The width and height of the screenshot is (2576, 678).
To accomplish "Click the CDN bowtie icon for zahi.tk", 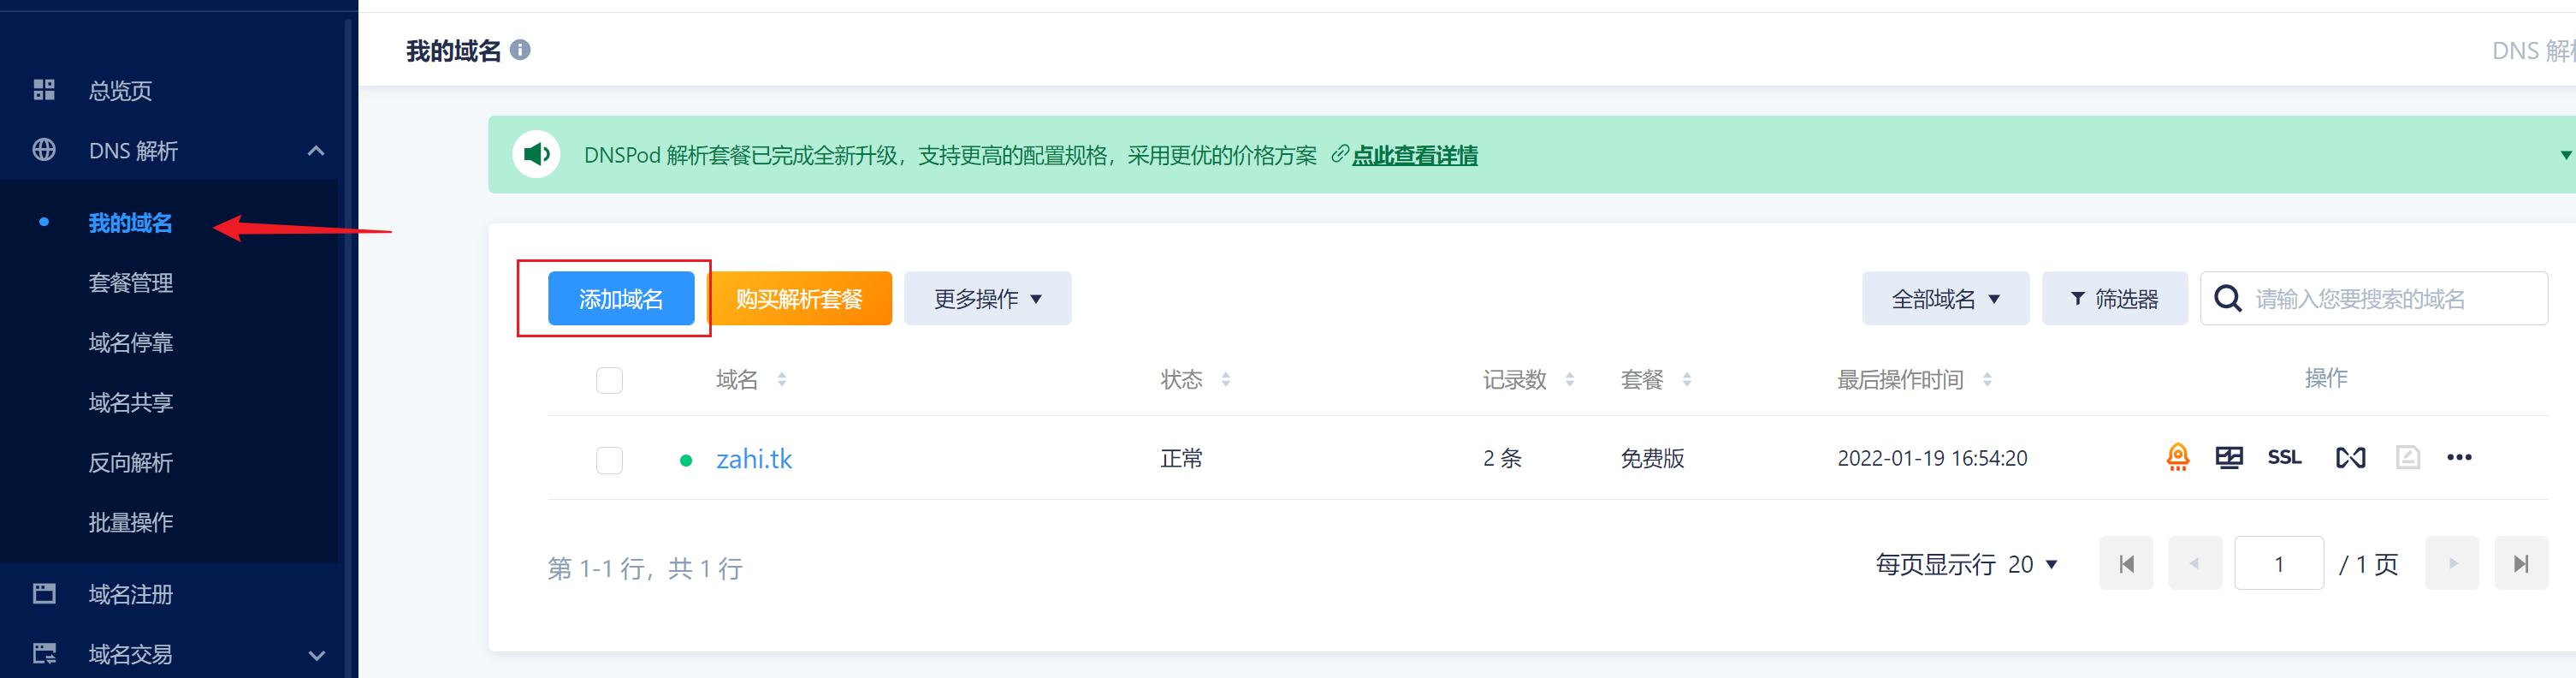I will click(x=2350, y=458).
